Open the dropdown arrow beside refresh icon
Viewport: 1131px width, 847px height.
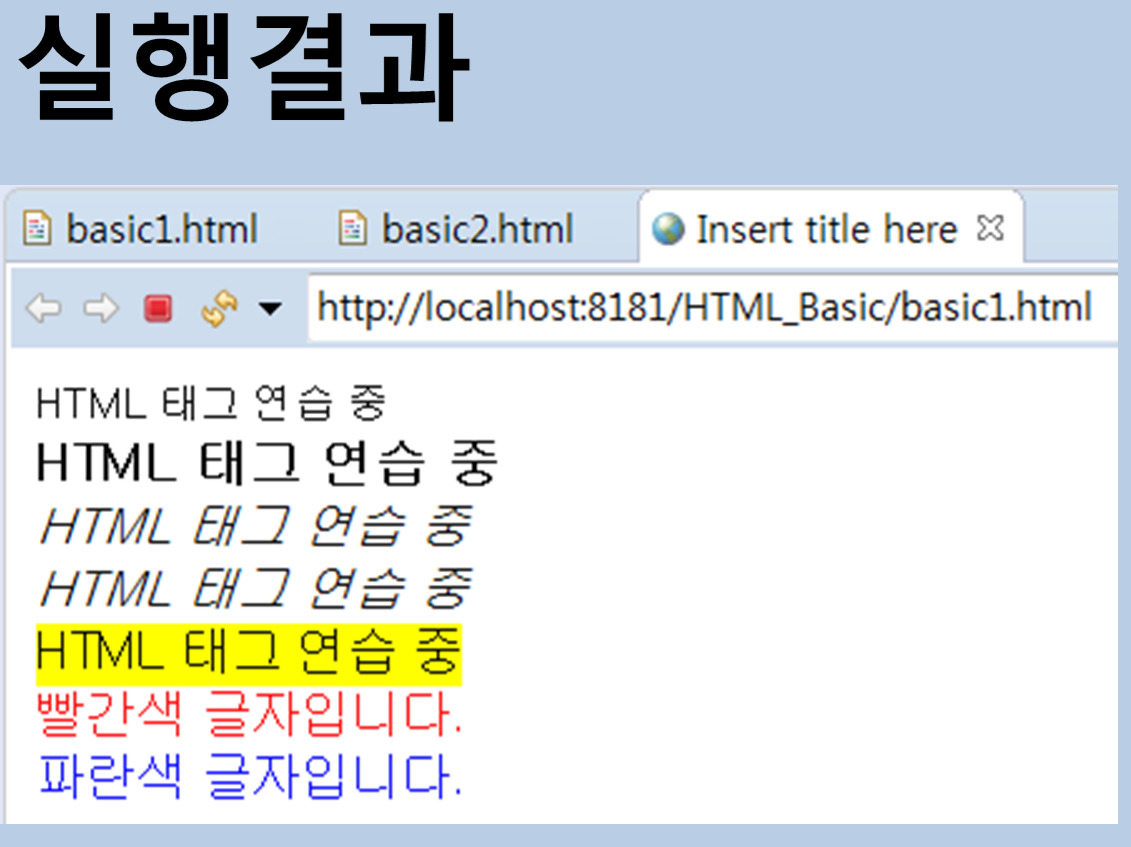pyautogui.click(x=270, y=310)
